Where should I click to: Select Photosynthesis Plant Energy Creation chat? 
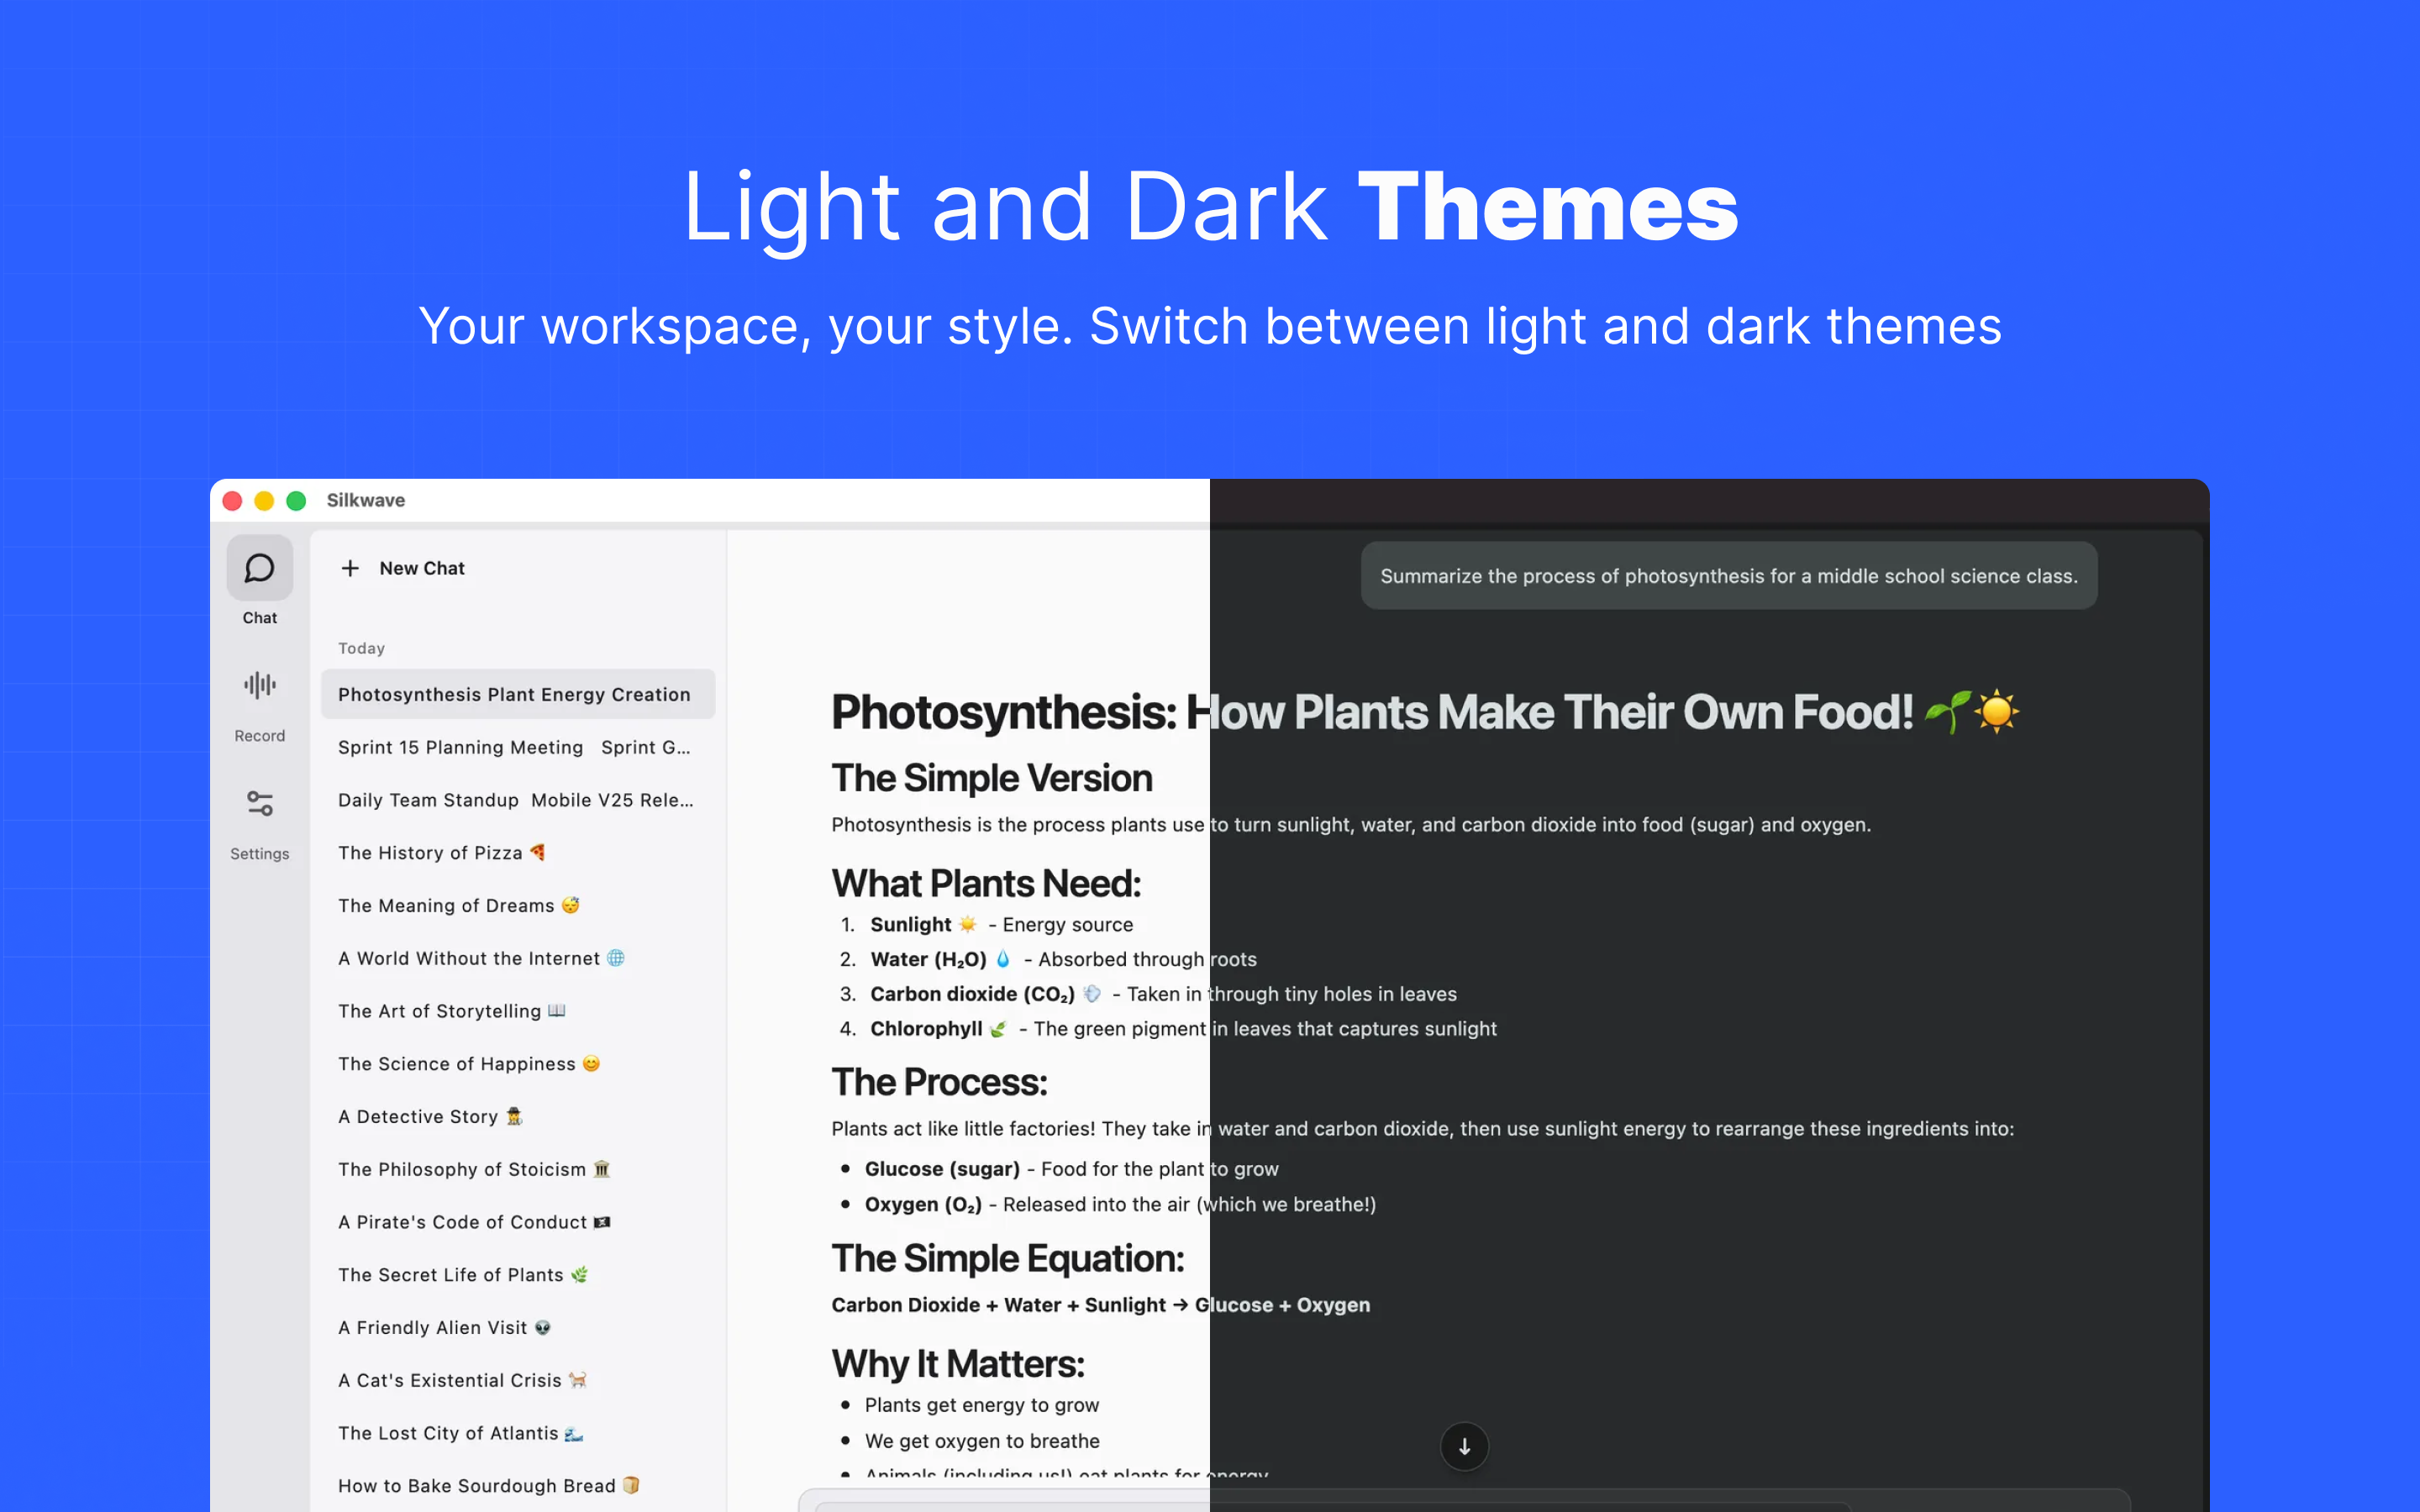click(x=514, y=694)
